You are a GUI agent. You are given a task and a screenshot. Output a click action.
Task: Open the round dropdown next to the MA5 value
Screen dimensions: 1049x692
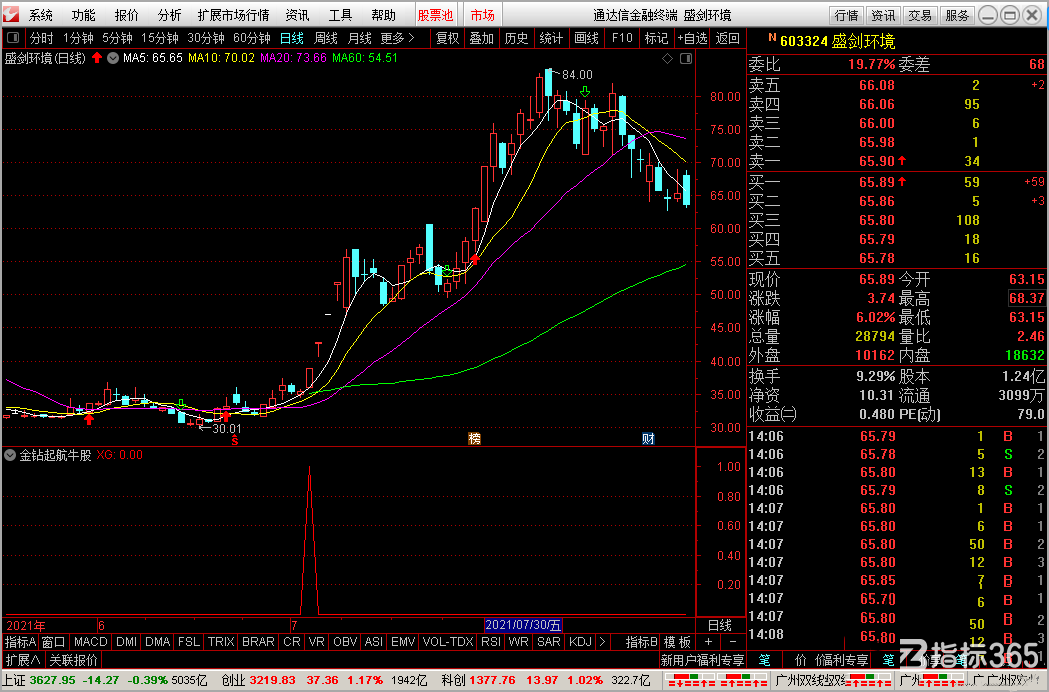(x=113, y=58)
